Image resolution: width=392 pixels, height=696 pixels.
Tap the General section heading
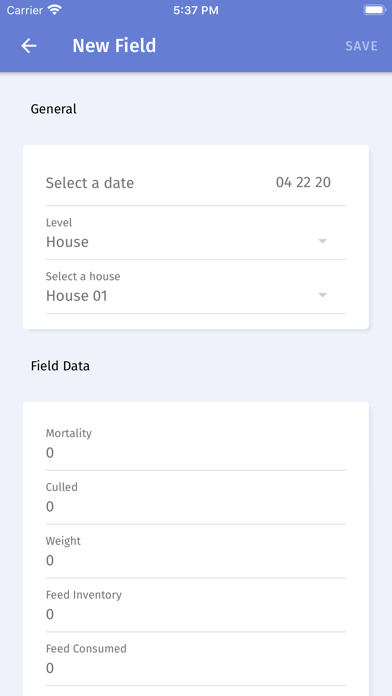tap(54, 109)
